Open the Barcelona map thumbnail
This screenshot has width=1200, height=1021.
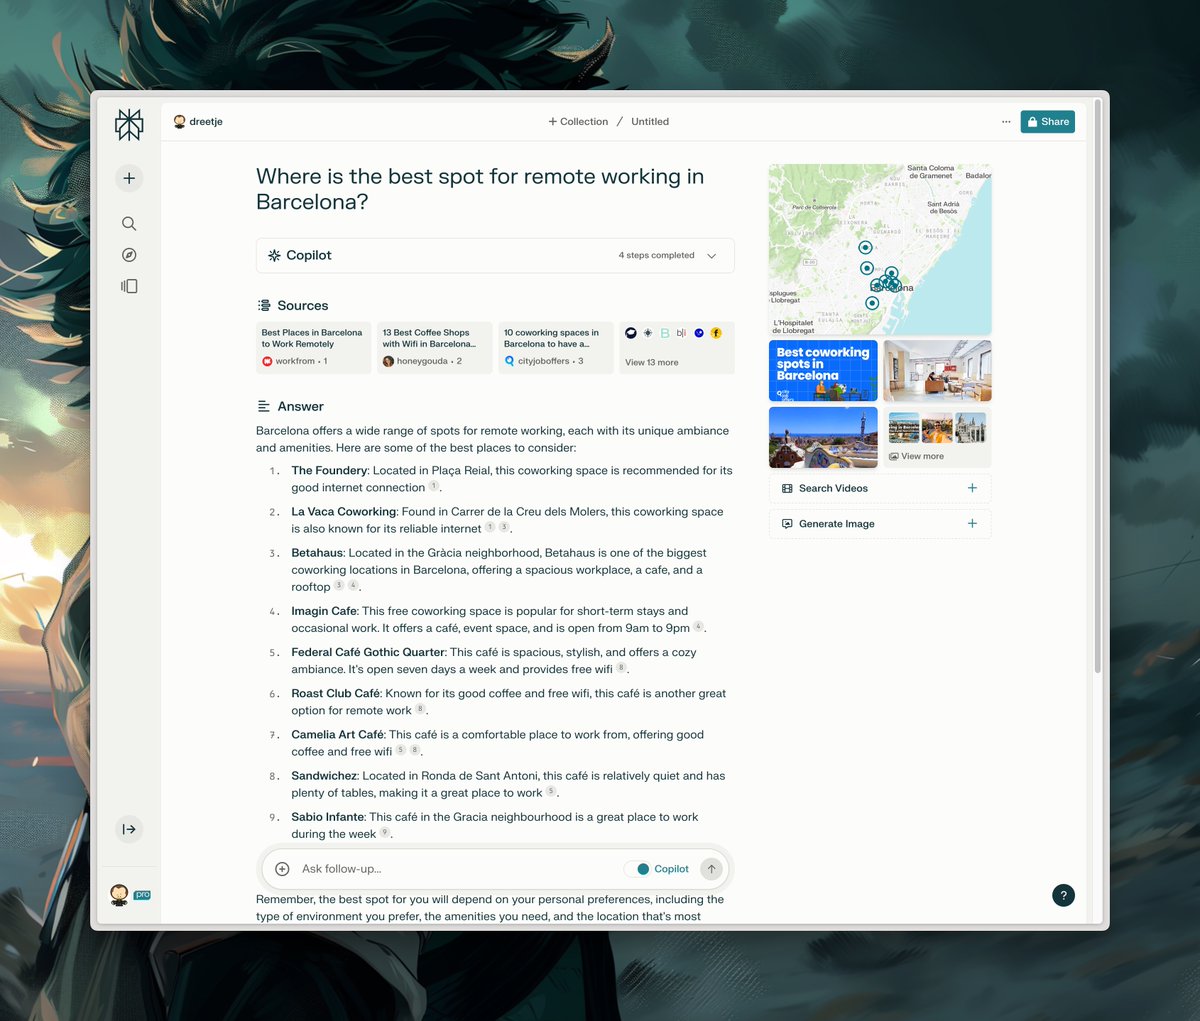pyautogui.click(x=880, y=249)
